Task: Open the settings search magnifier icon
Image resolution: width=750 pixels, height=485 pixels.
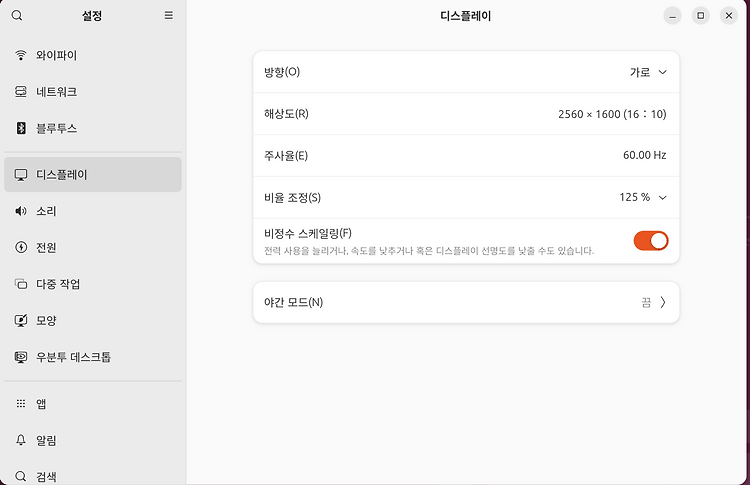Action: point(17,15)
